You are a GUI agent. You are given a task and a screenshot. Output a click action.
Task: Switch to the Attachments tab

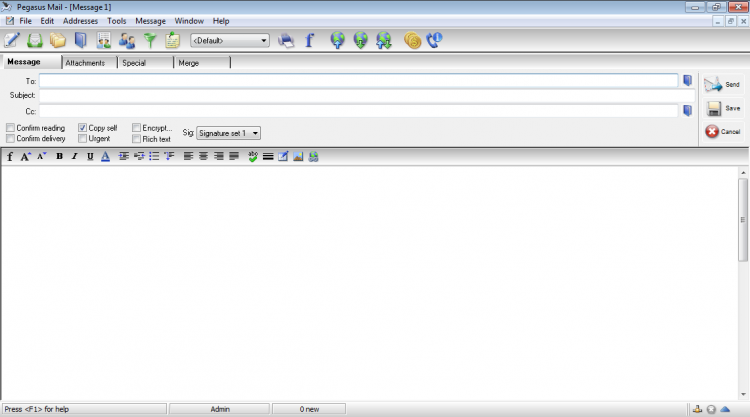click(x=89, y=63)
